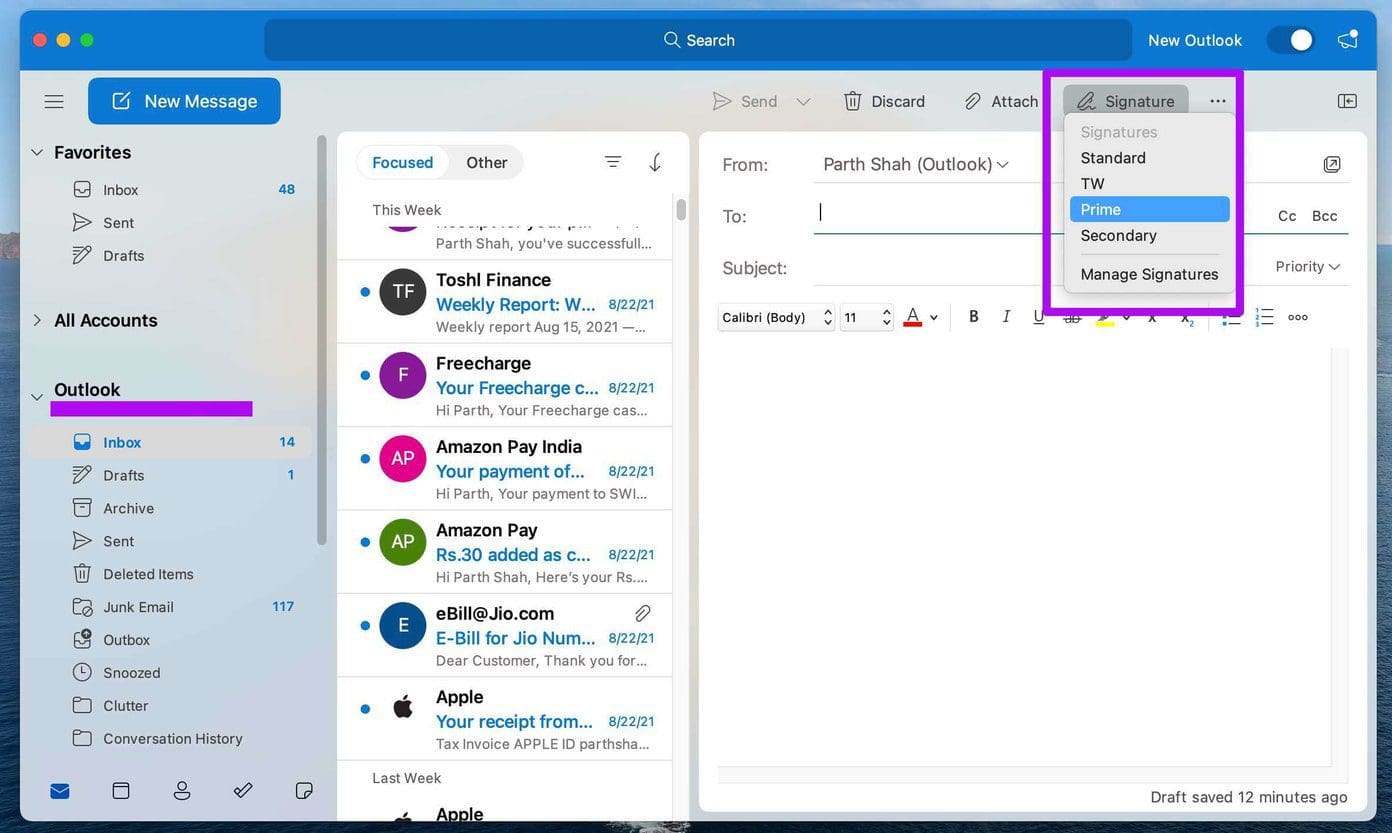The height and width of the screenshot is (833, 1392).
Task: Click the message list scrollbar
Action: pyautogui.click(x=681, y=209)
